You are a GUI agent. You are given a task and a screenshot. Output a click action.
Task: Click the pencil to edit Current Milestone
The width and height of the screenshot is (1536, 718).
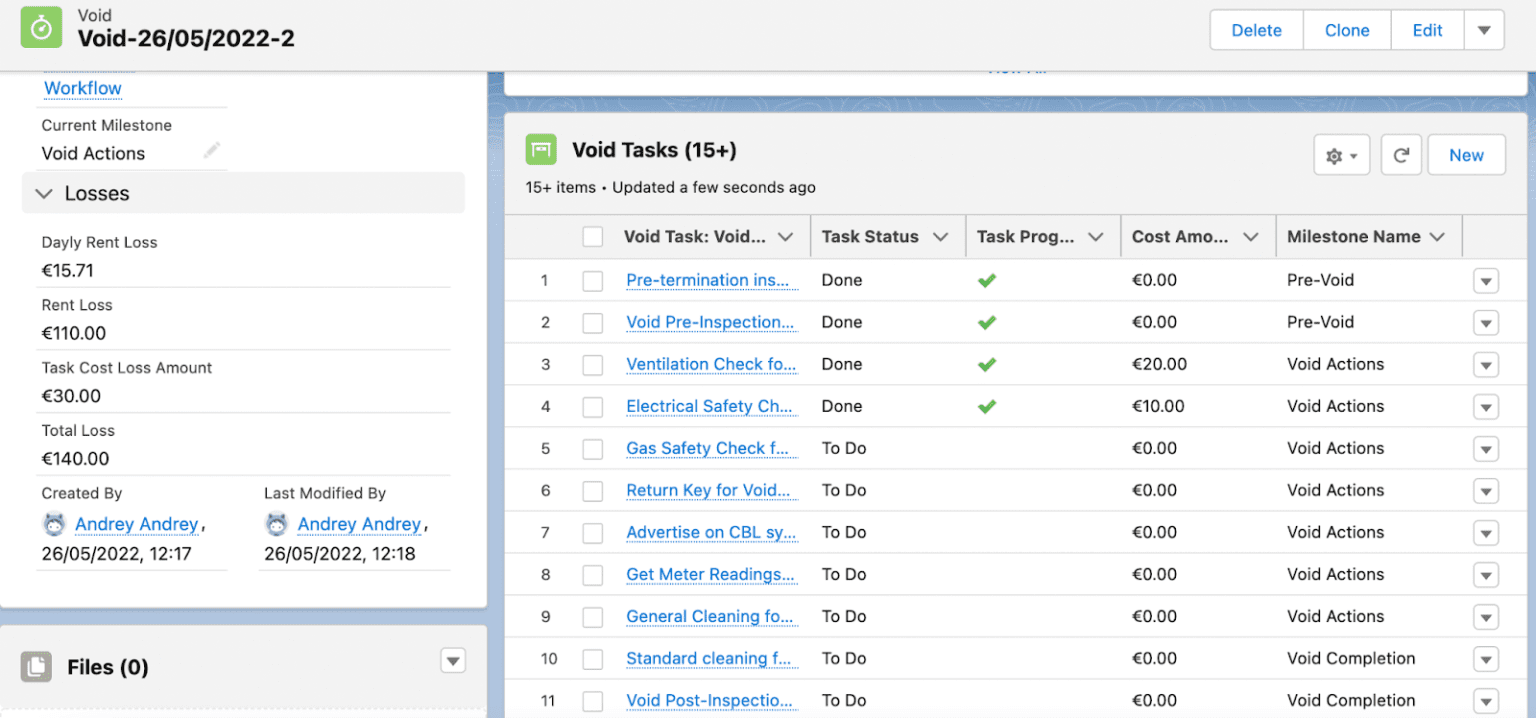coord(211,151)
